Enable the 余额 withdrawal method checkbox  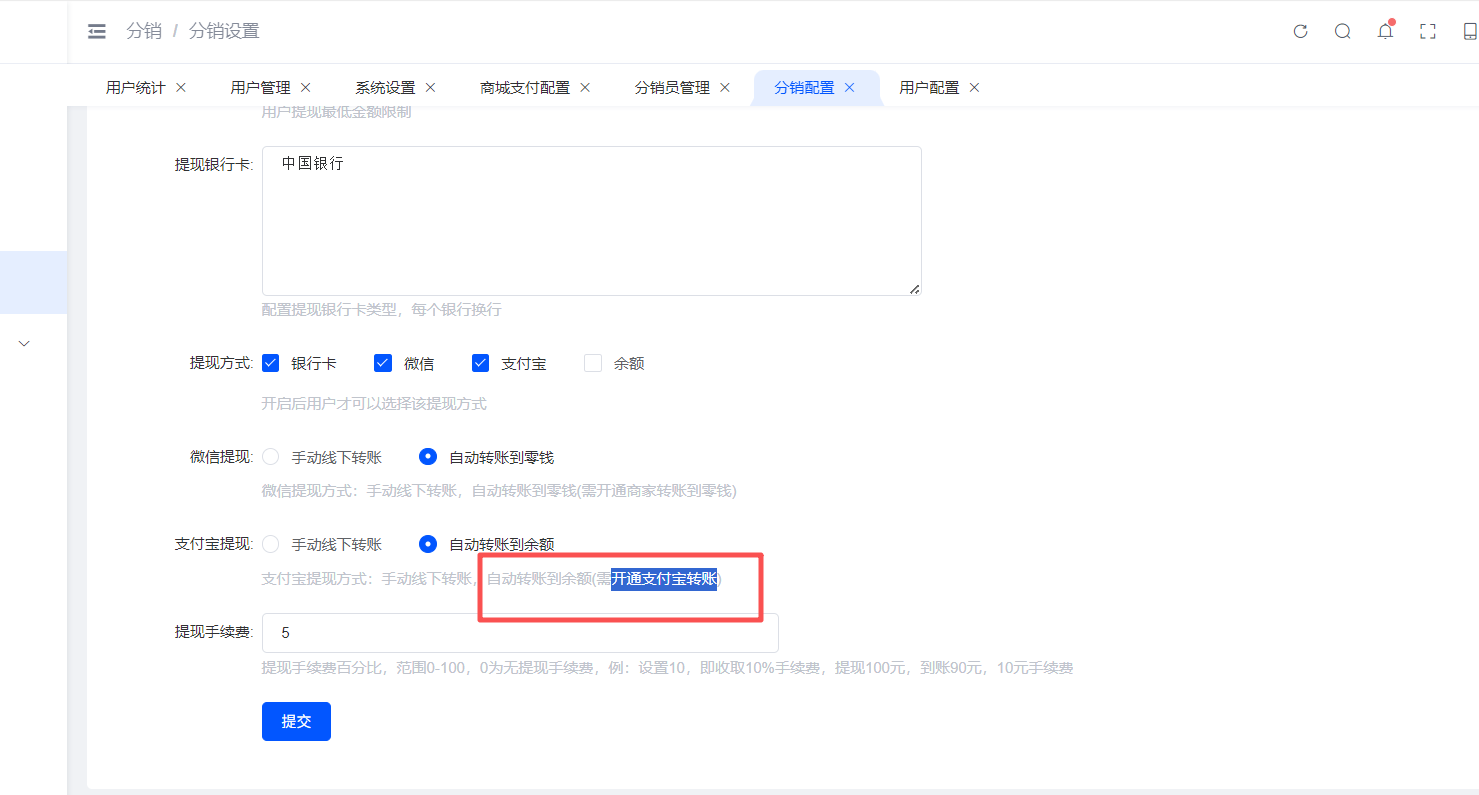tap(593, 363)
